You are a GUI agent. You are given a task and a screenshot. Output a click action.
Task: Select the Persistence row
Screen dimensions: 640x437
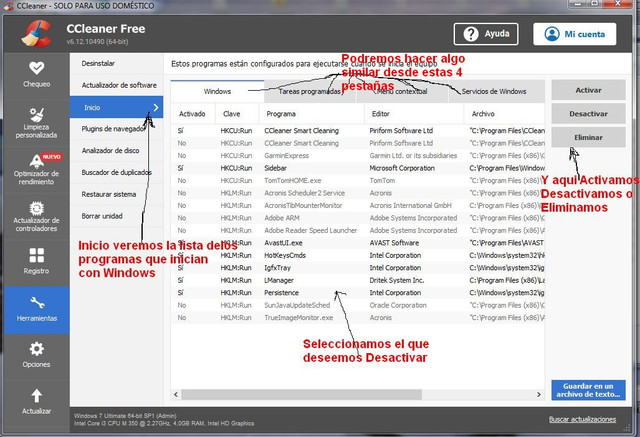(358, 293)
